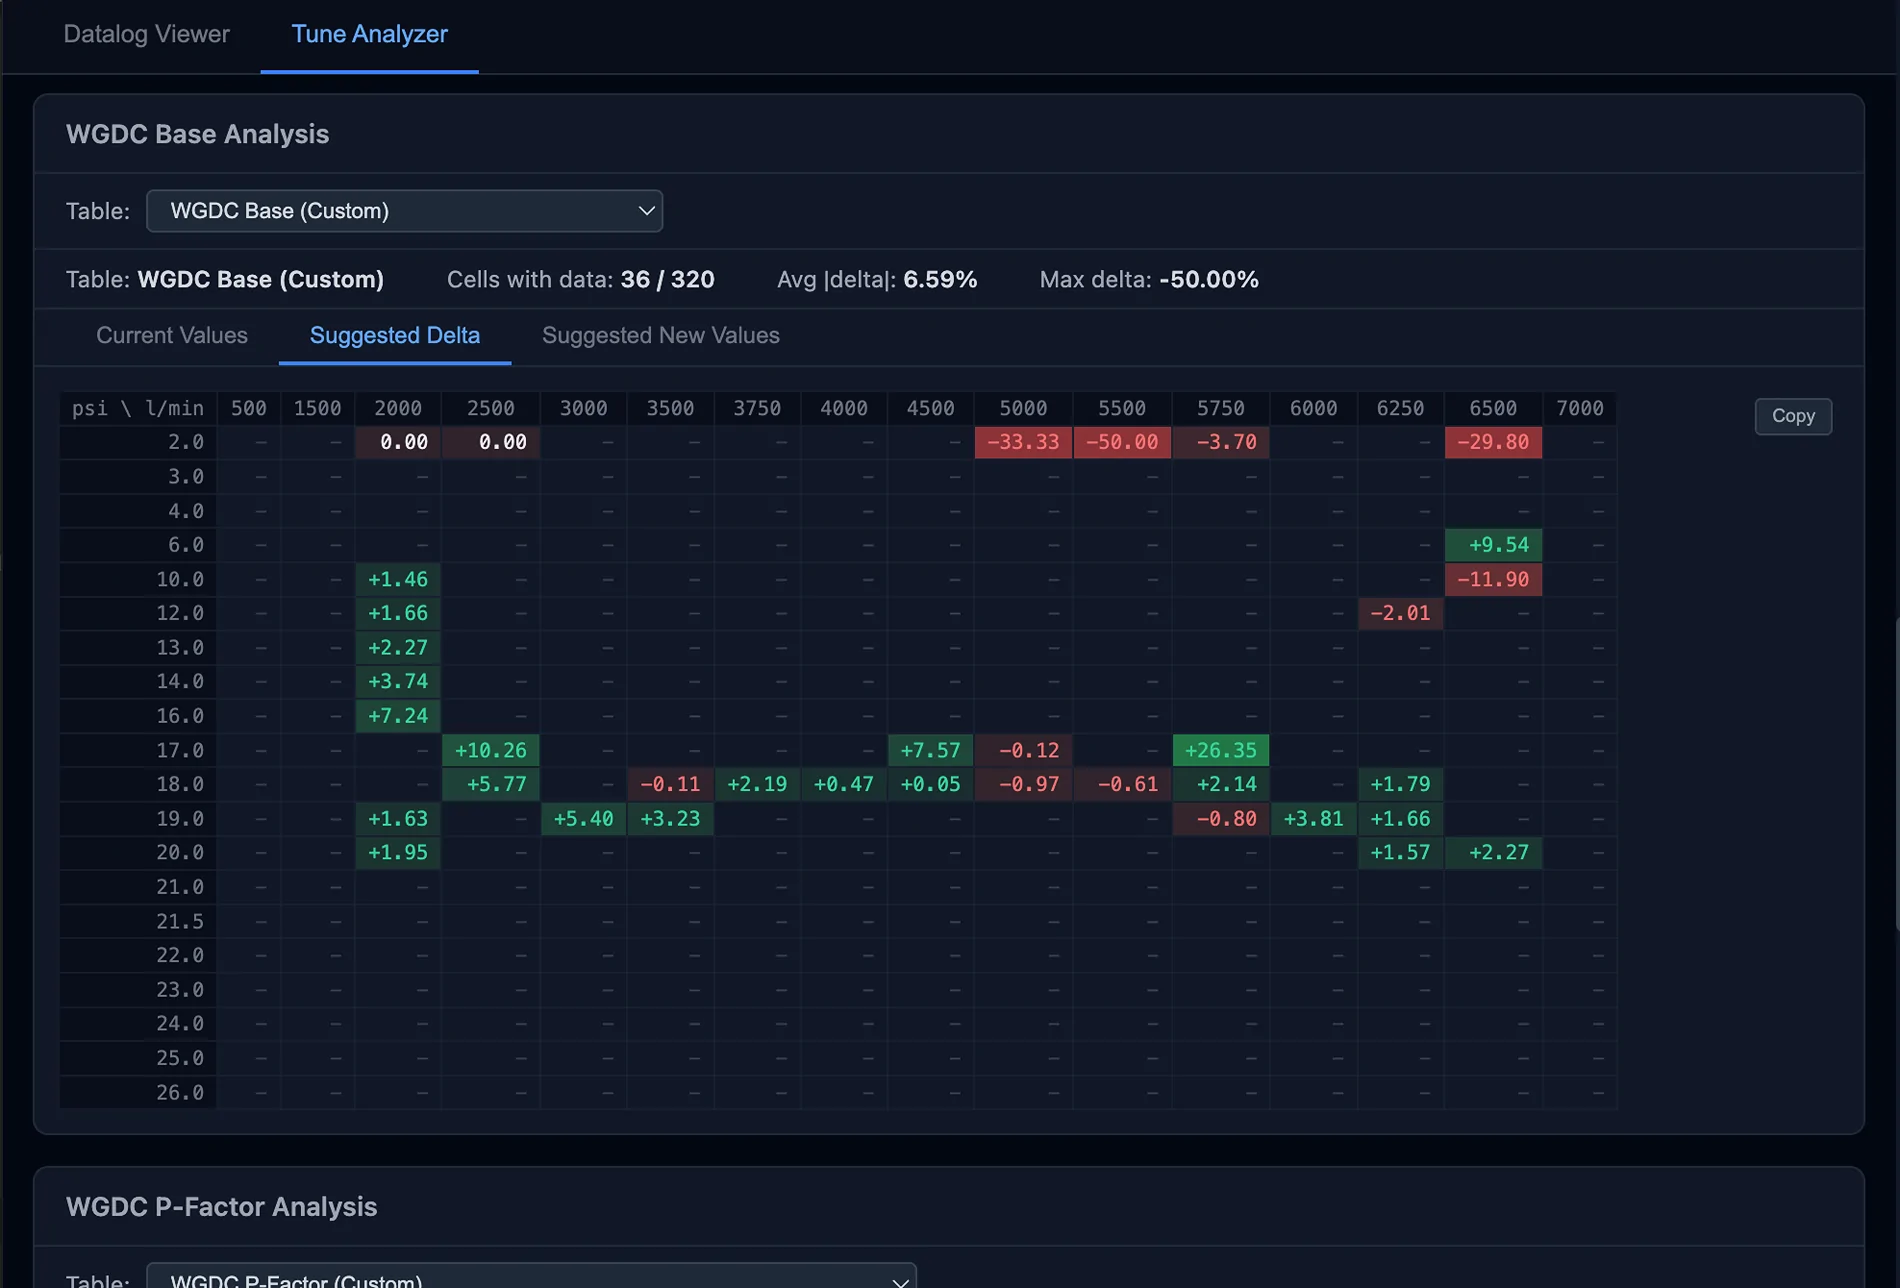Select the +26.35 cell
The width and height of the screenshot is (1900, 1288).
[1221, 750]
